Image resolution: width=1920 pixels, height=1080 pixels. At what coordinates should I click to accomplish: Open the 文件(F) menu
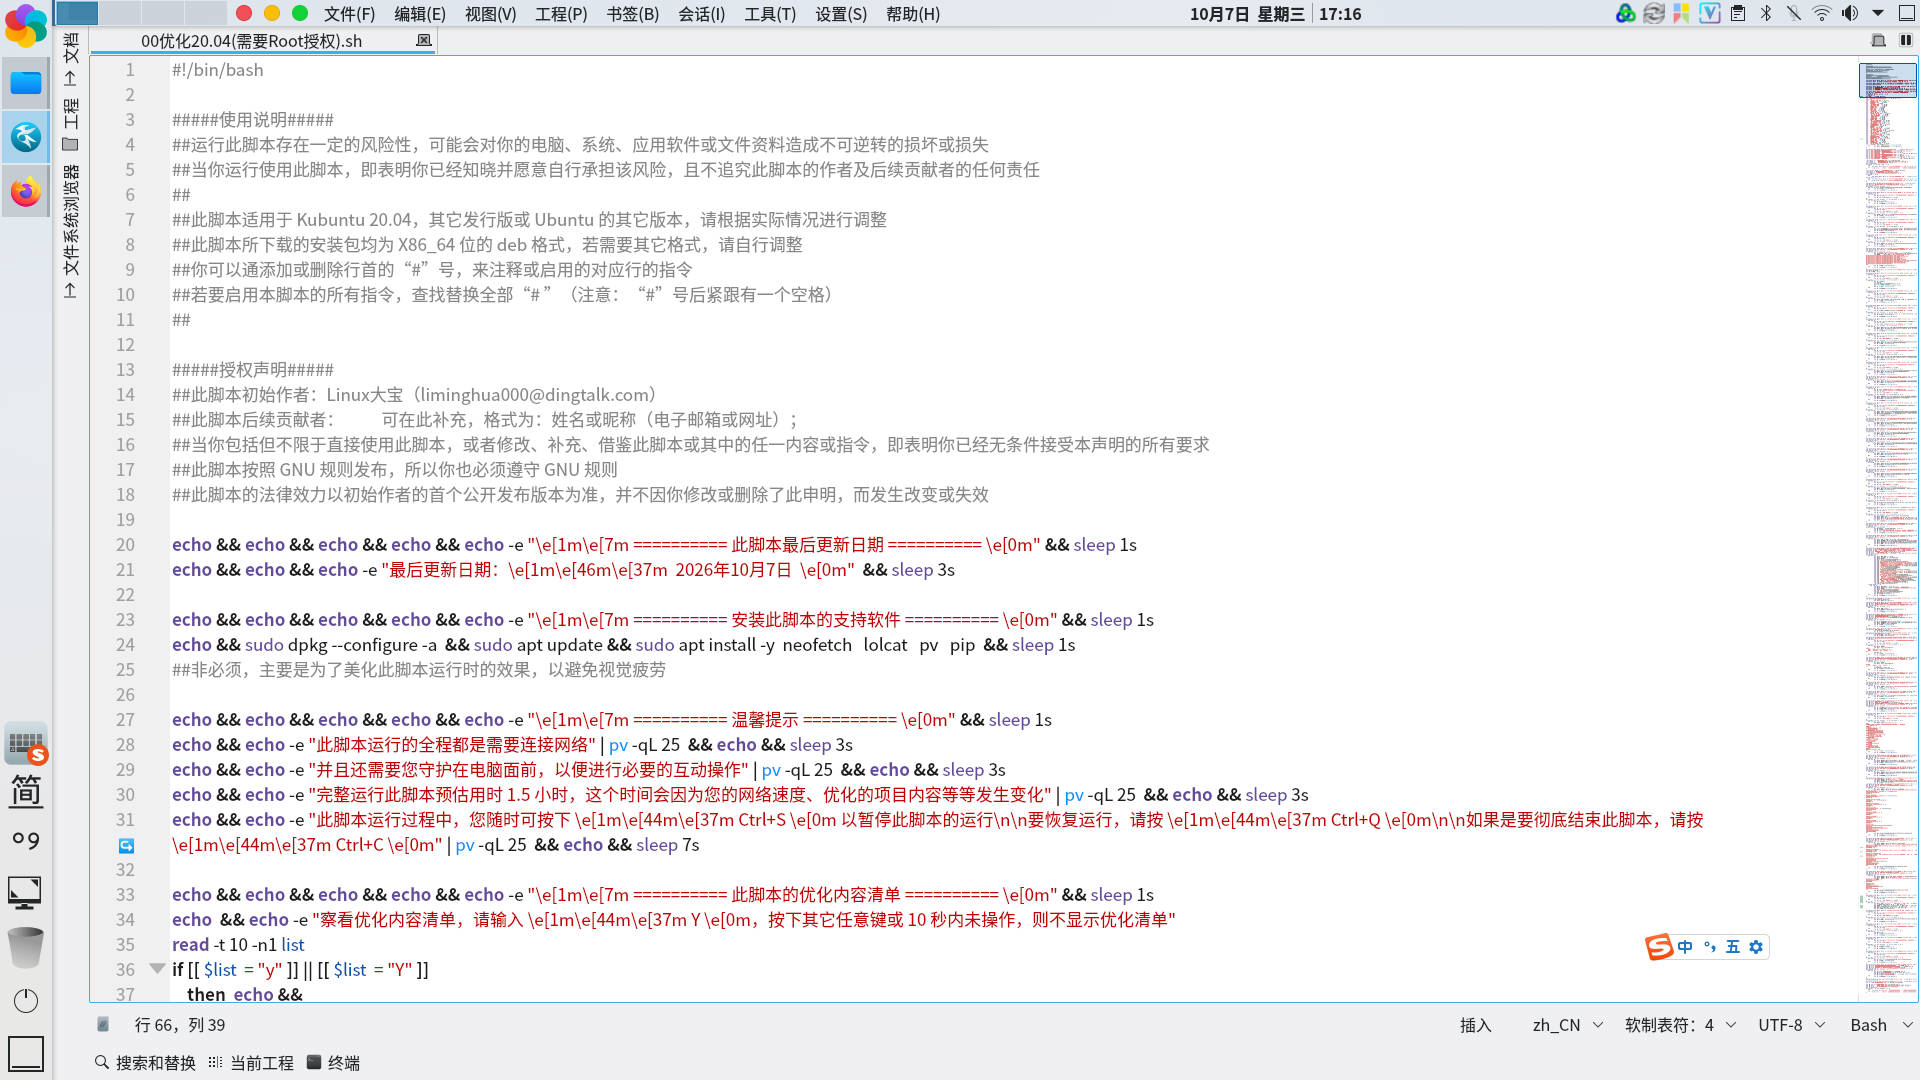click(349, 14)
